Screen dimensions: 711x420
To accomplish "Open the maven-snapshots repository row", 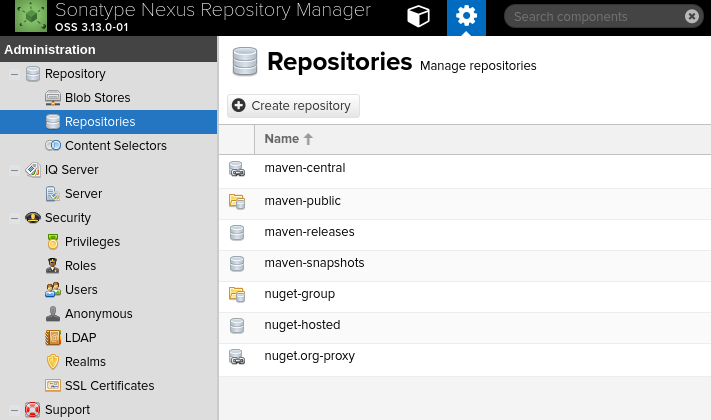I will pos(465,265).
